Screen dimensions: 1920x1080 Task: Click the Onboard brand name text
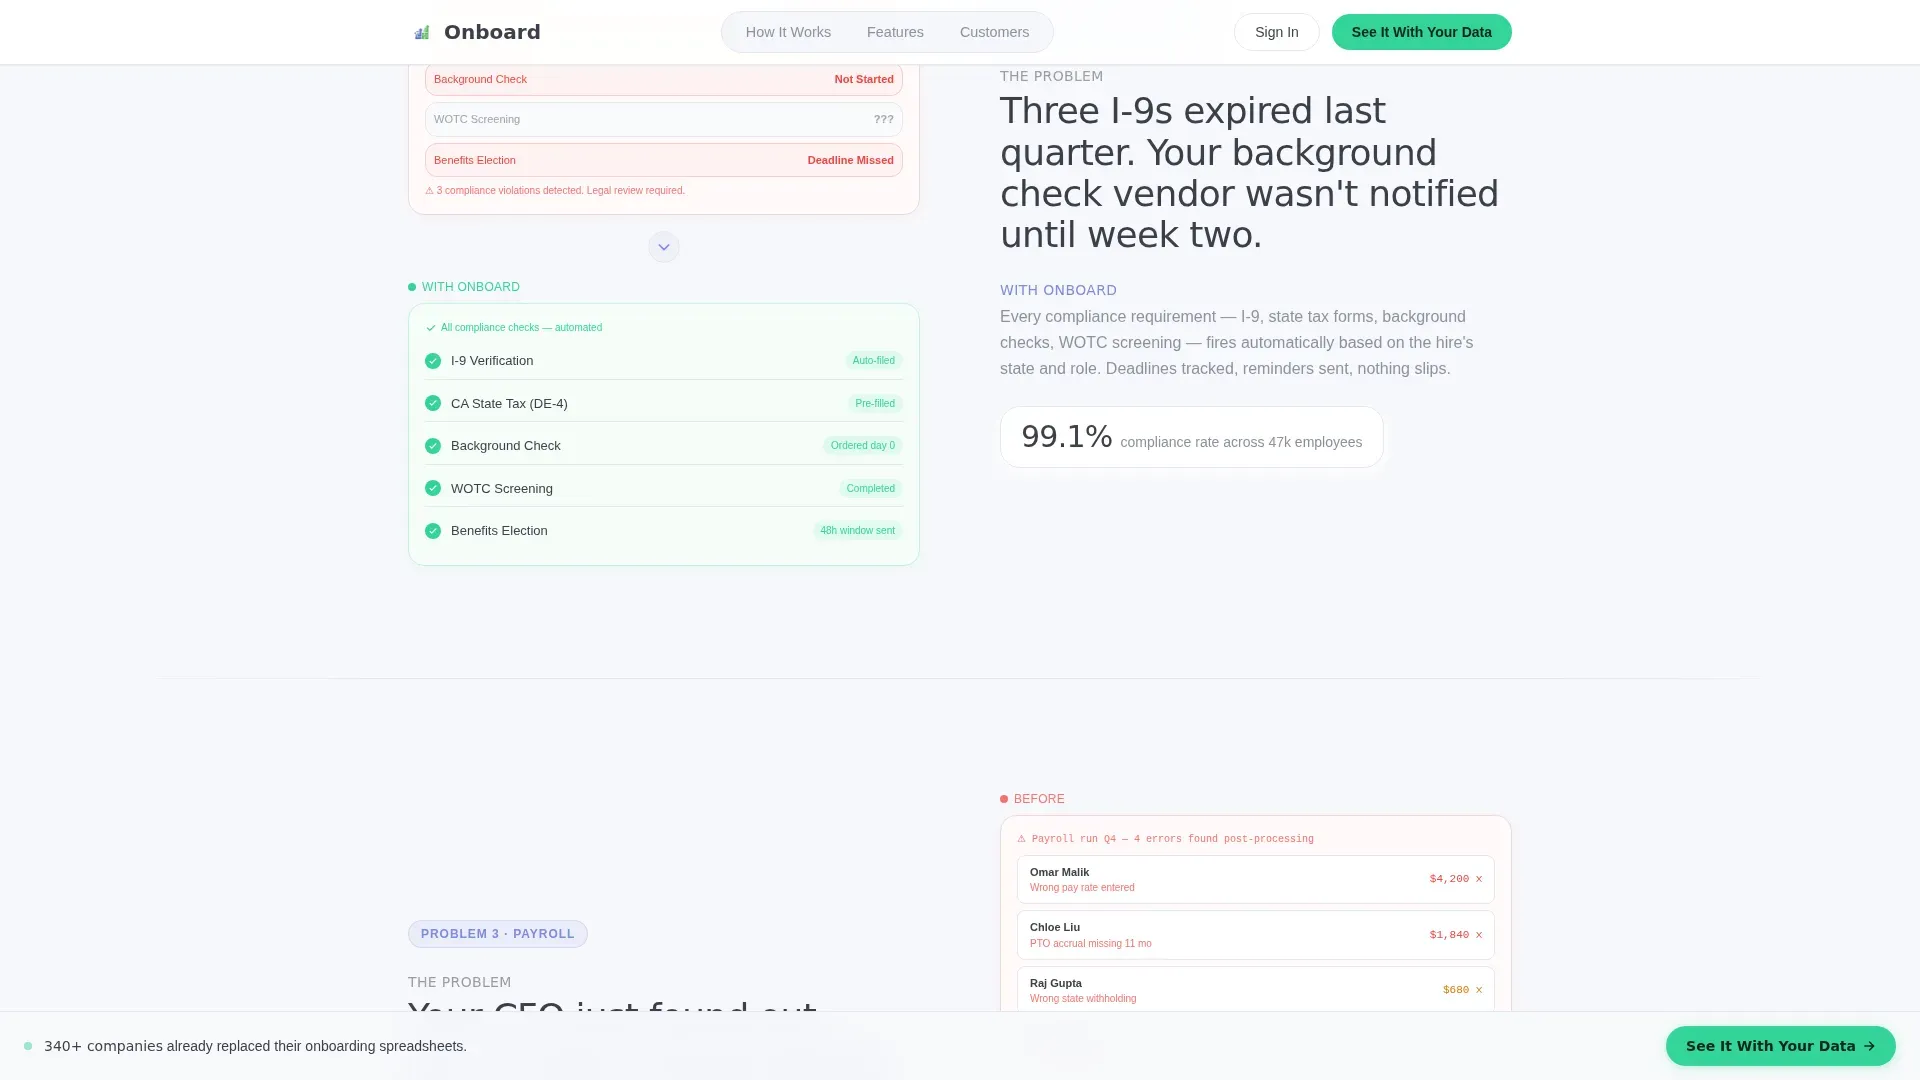[492, 32]
